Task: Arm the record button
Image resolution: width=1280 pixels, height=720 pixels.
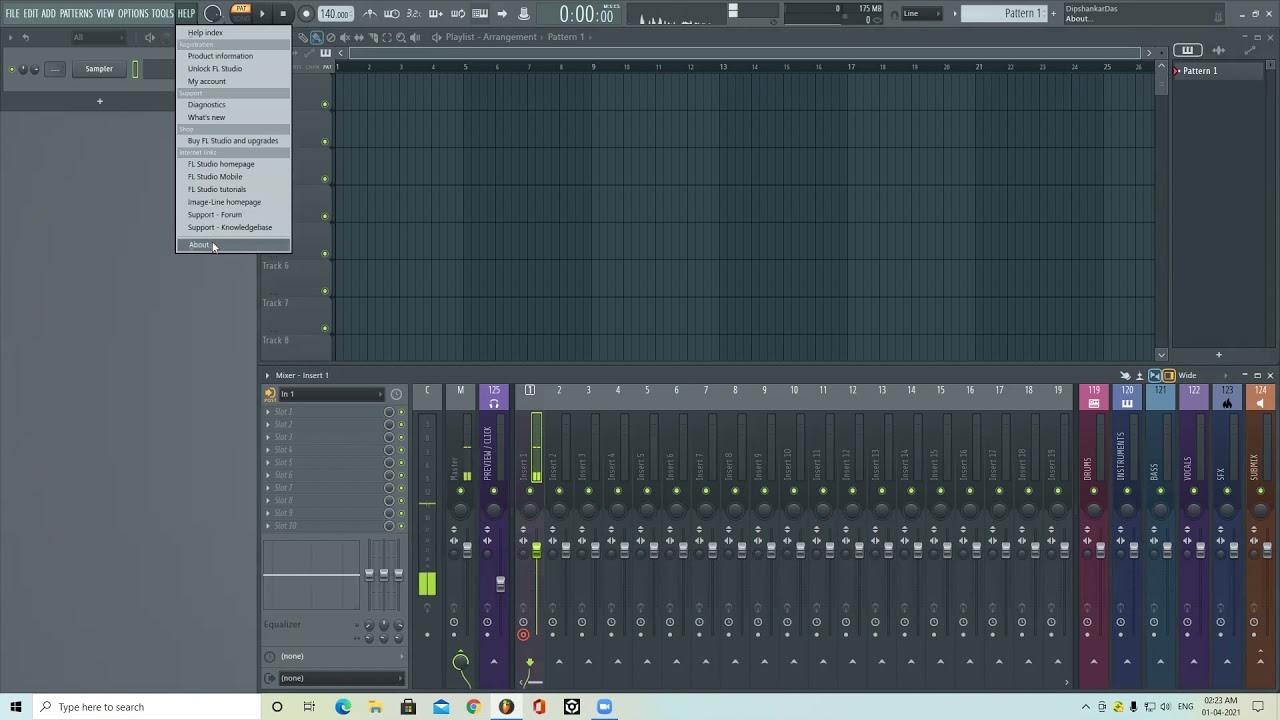Action: [x=306, y=13]
